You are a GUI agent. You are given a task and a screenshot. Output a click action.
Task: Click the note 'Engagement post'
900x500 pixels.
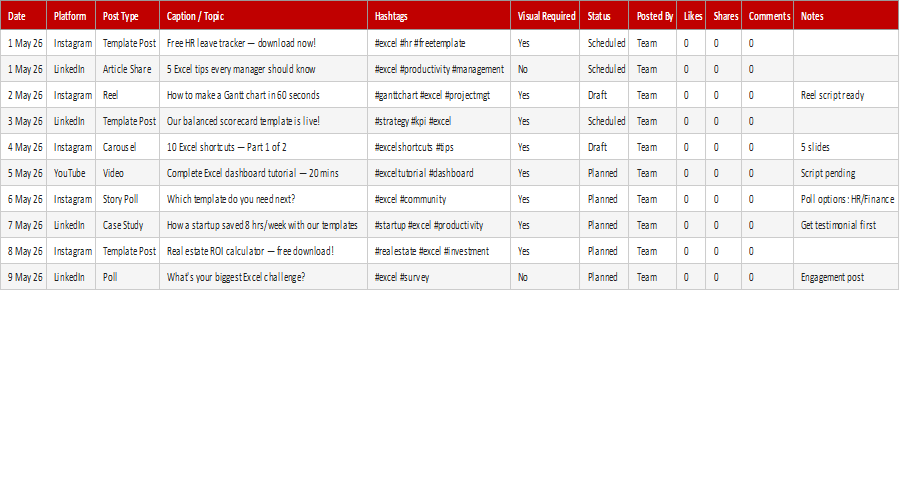846,277
